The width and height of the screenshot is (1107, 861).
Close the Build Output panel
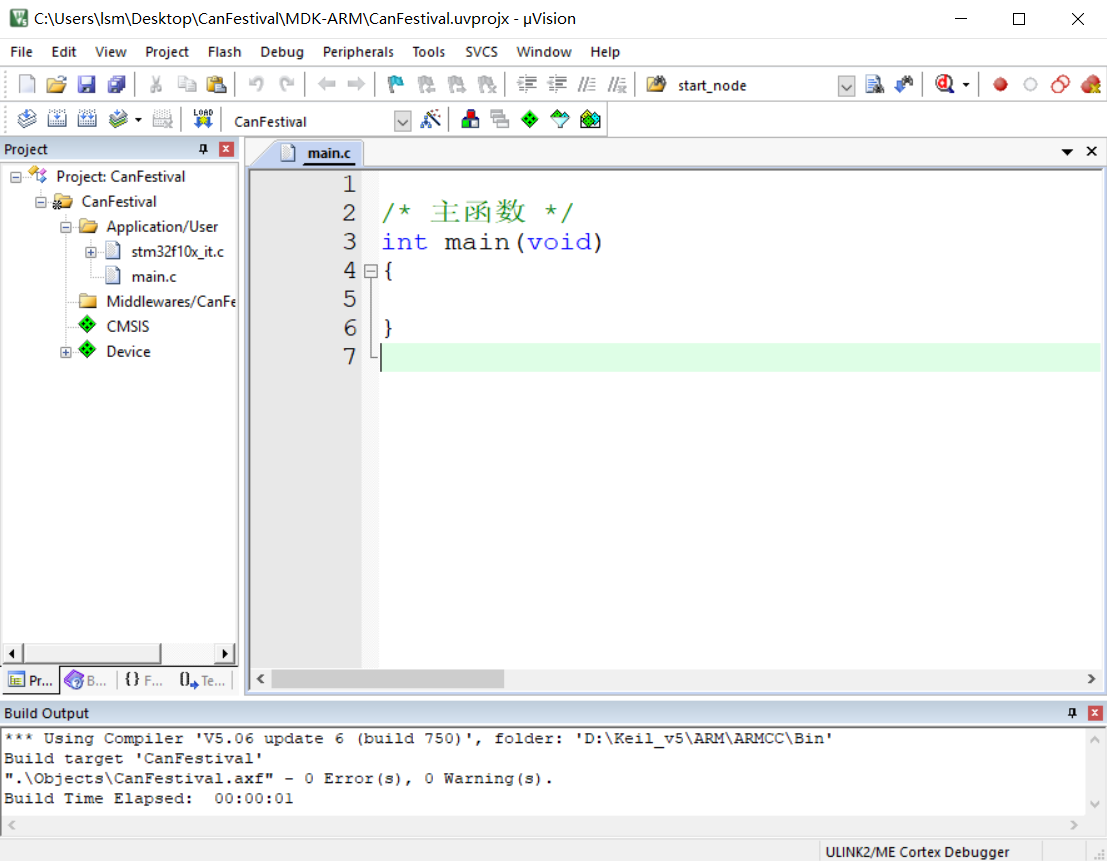click(1094, 713)
